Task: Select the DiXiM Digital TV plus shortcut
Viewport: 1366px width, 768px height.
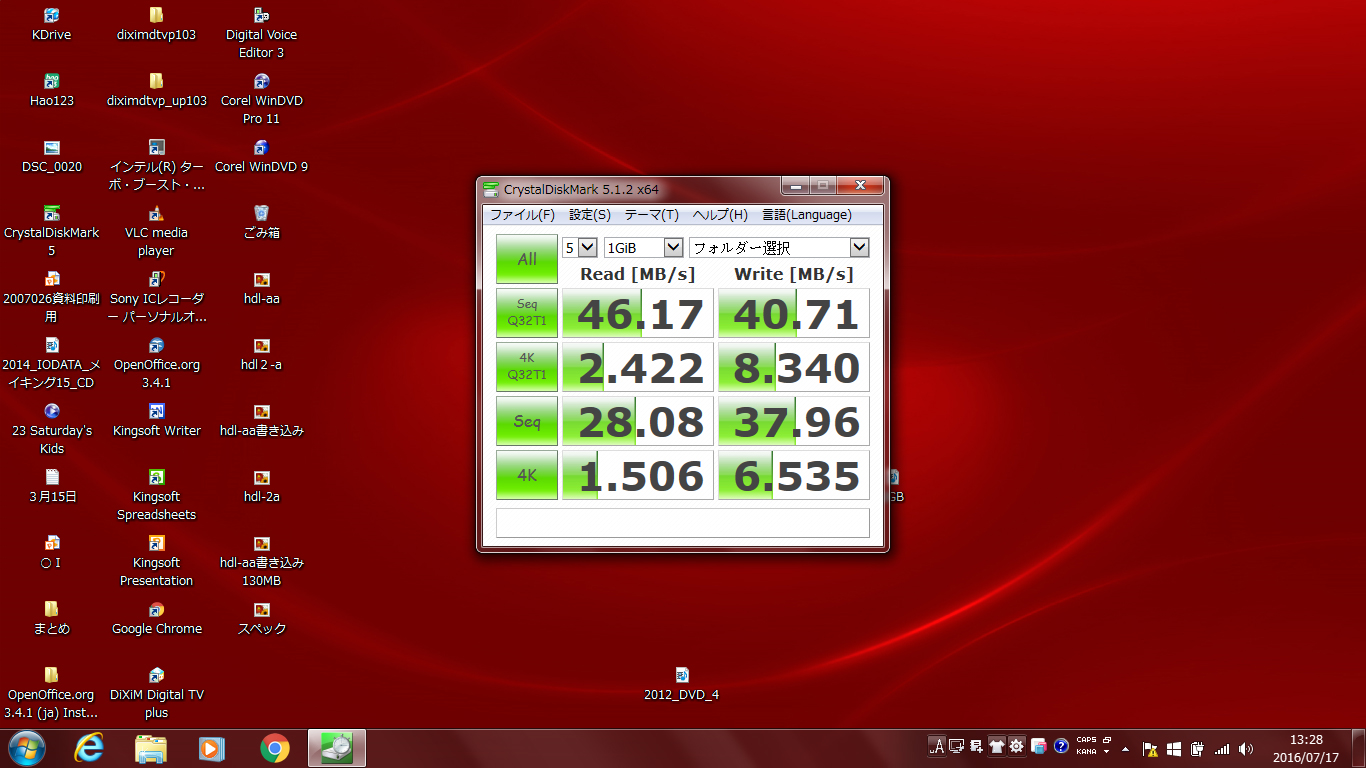Action: pos(156,694)
